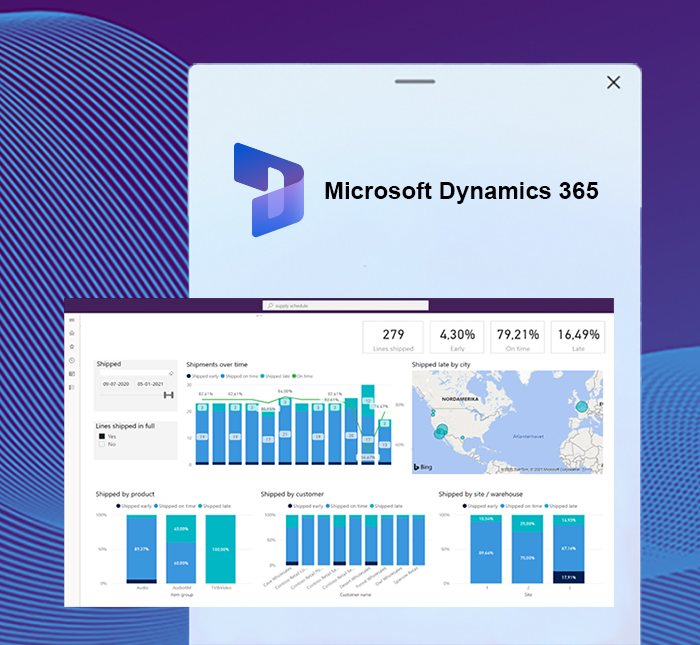Click Shipped on time legend in Shipments over time
700x645 pixels.
click(239, 376)
